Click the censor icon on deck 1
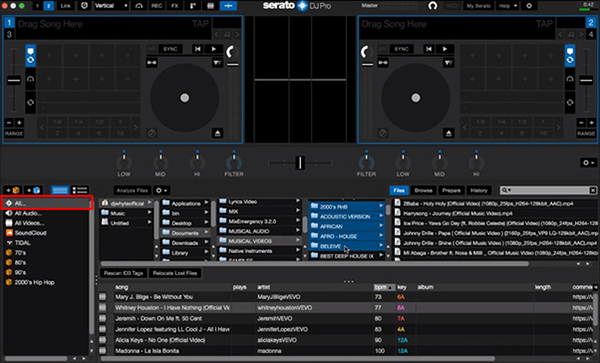Image resolution: width=600 pixels, height=363 pixels. coord(152,133)
